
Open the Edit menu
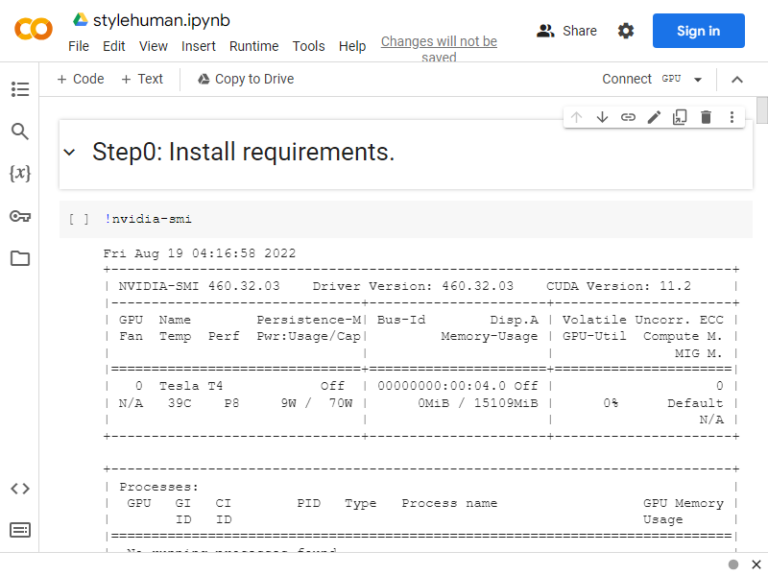coord(114,46)
